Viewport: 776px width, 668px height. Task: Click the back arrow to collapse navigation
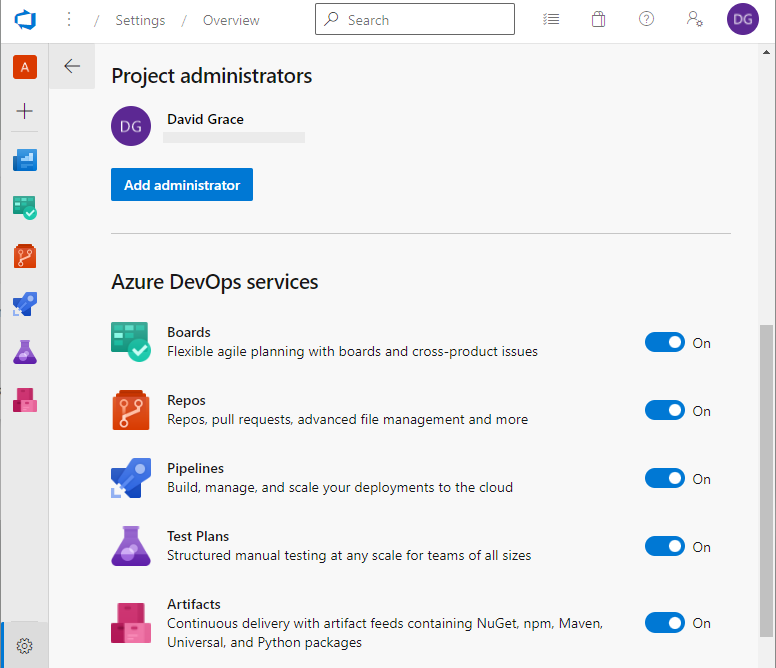72,66
